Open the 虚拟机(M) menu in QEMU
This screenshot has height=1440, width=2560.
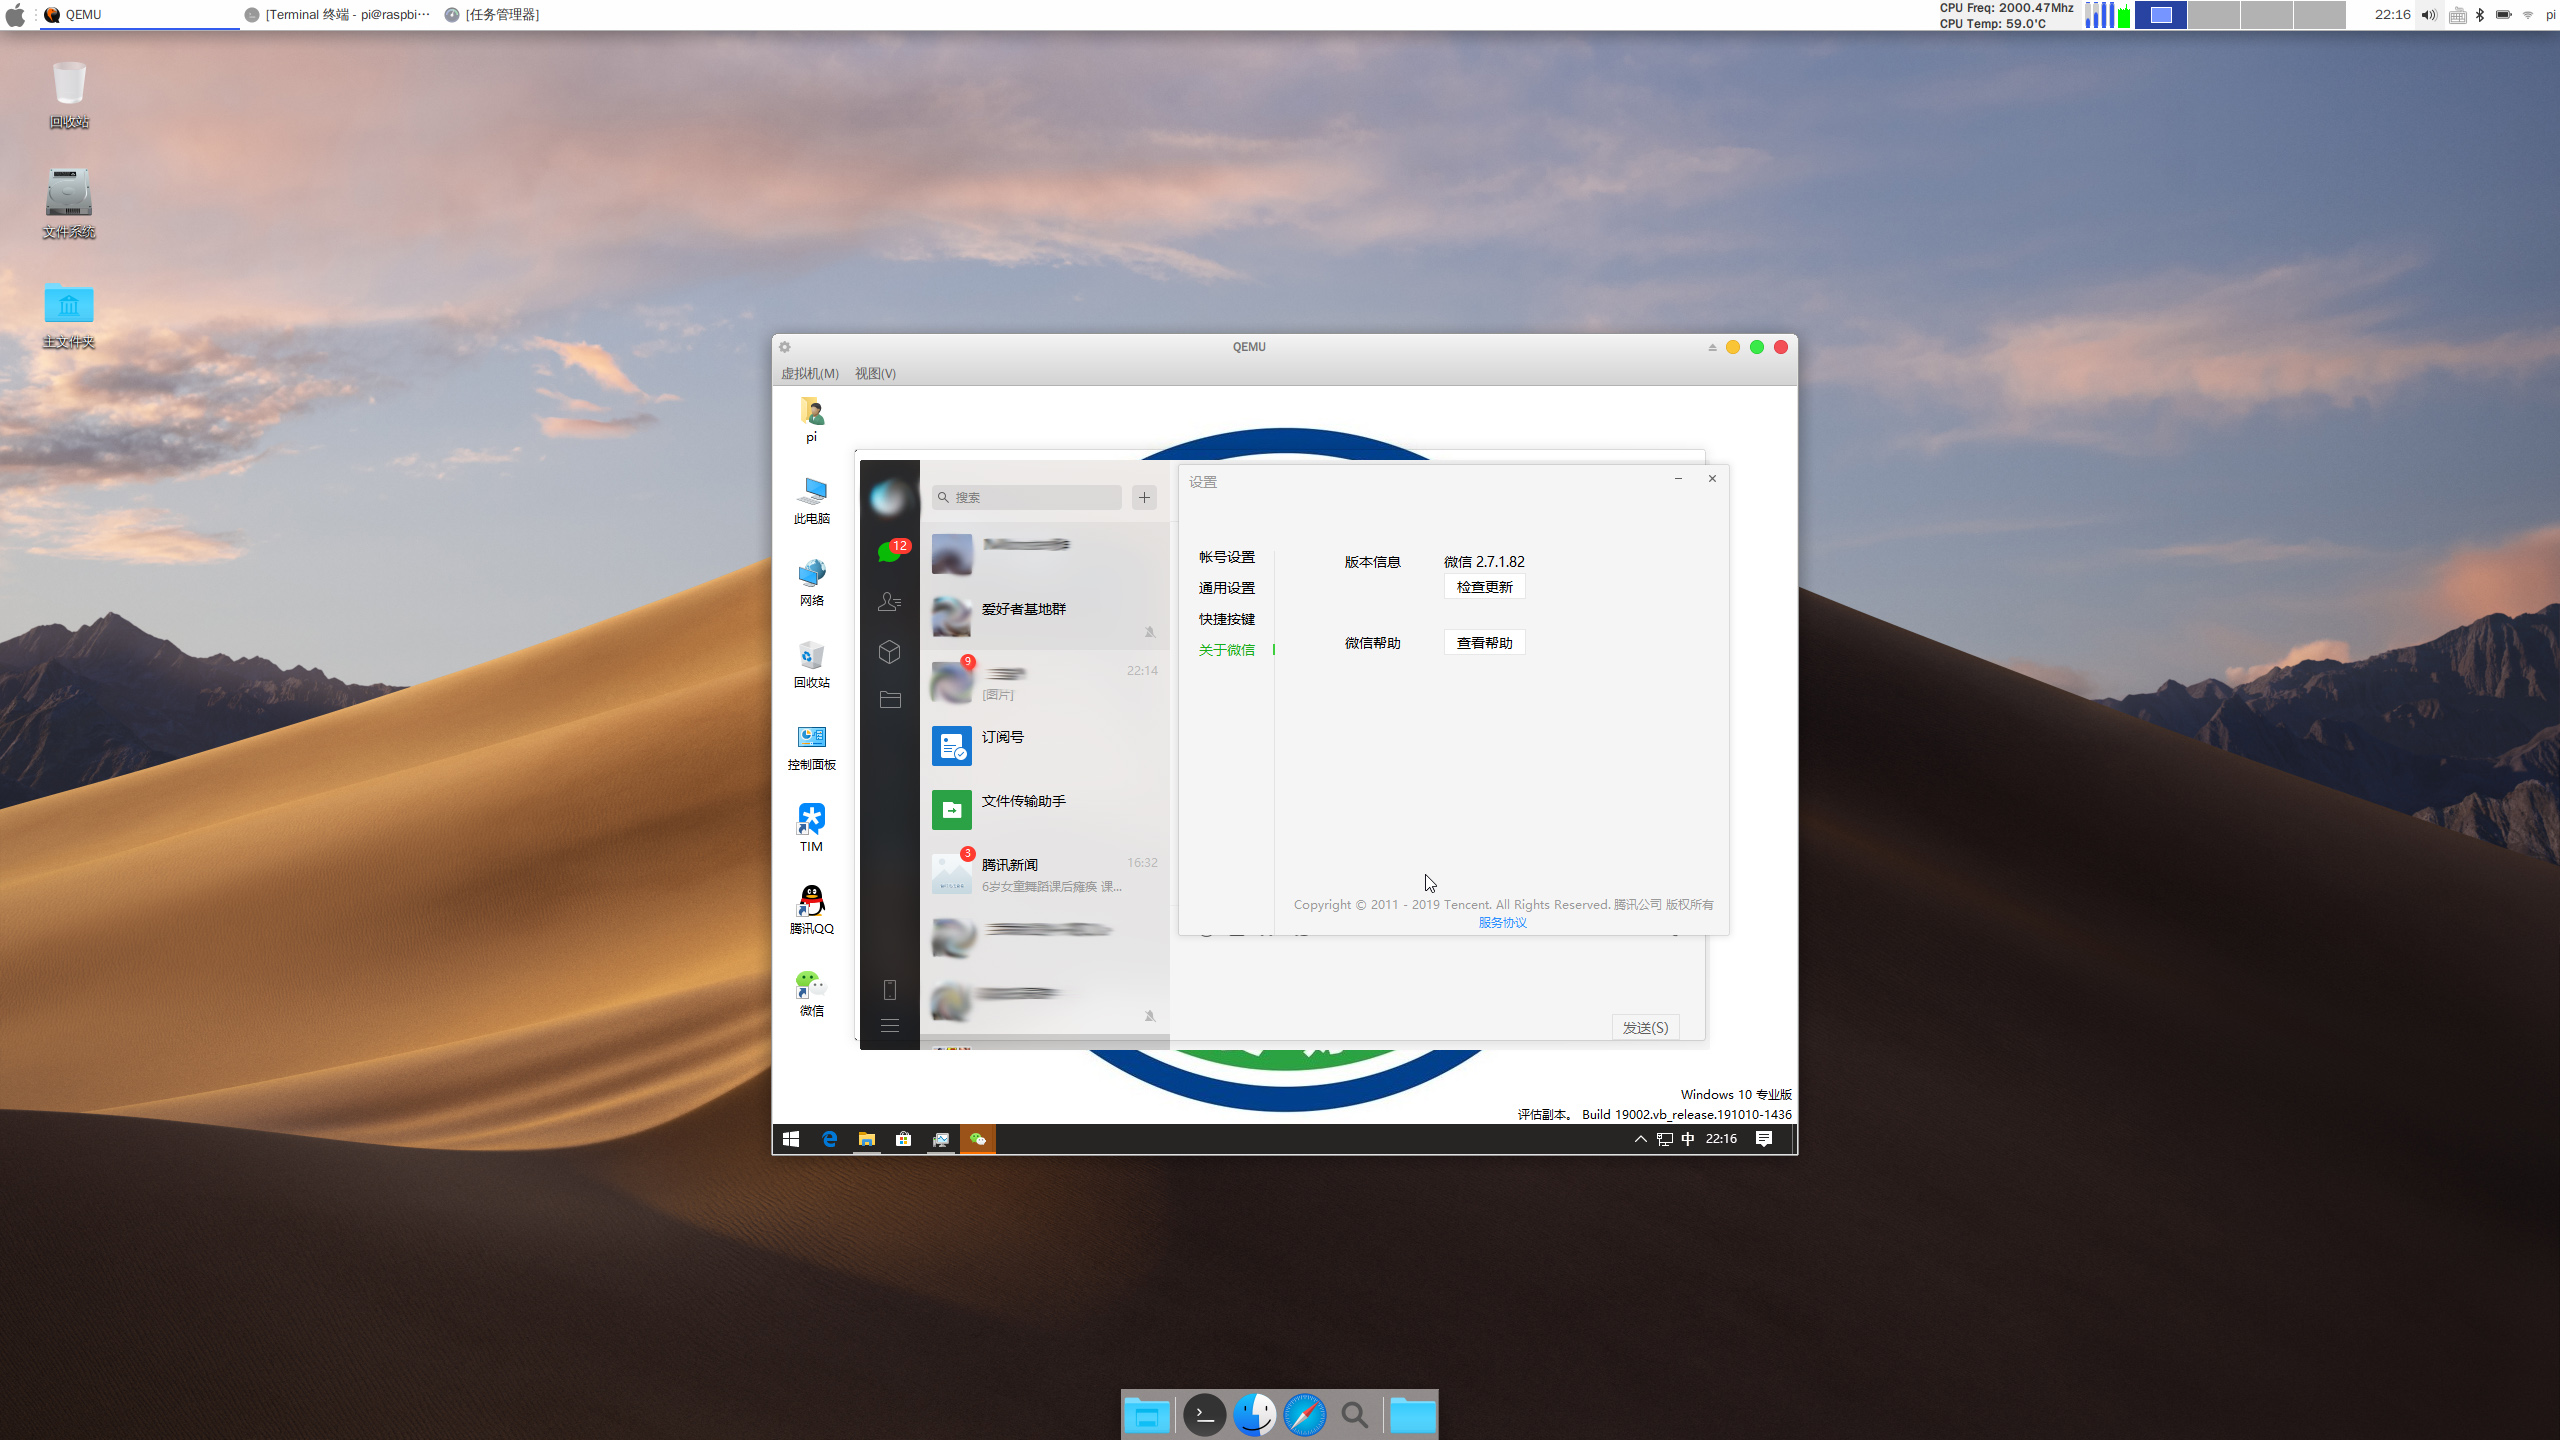point(809,373)
